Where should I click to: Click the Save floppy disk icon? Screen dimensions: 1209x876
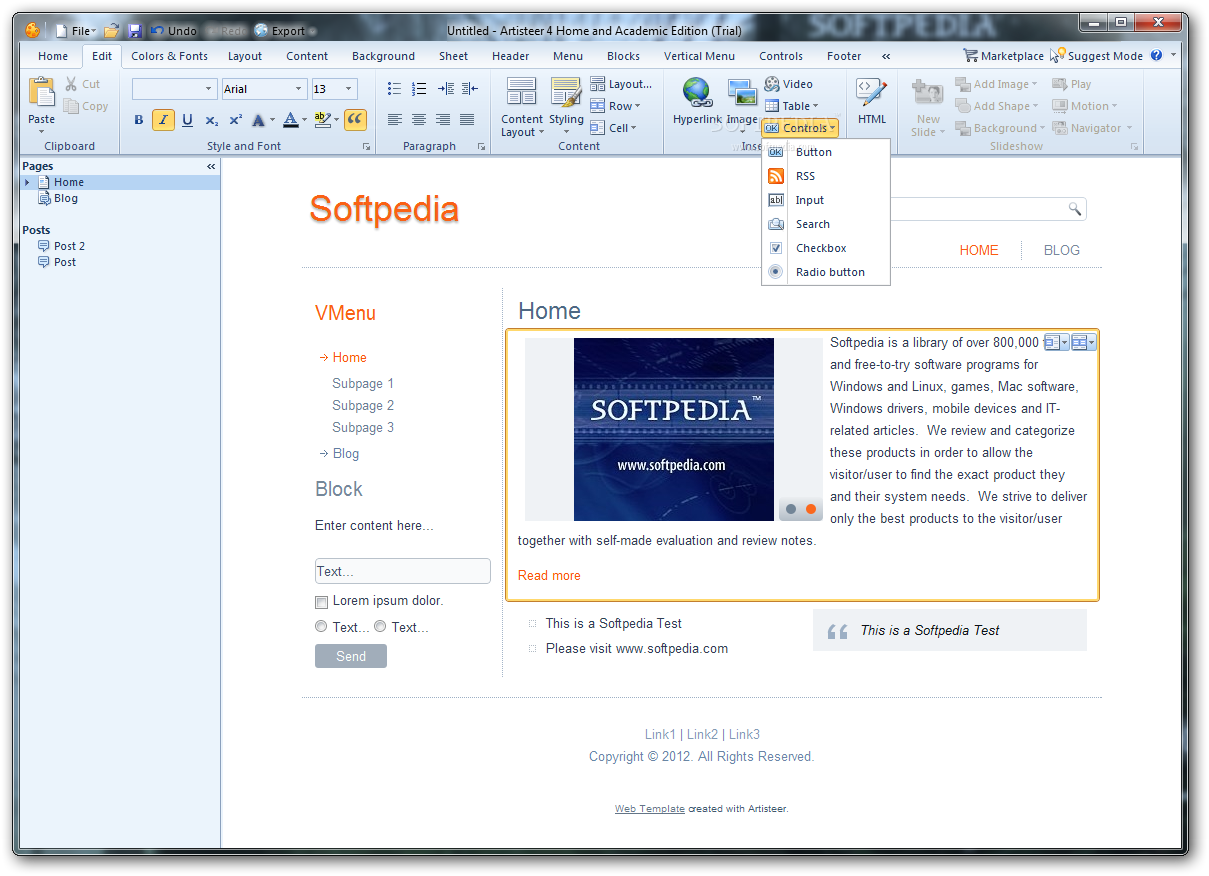135,31
